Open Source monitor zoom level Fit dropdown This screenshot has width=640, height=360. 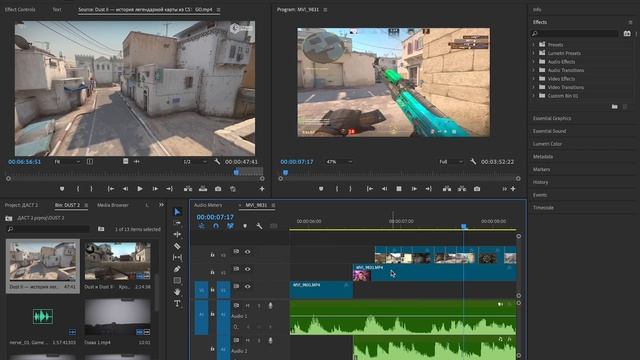[x=67, y=162]
